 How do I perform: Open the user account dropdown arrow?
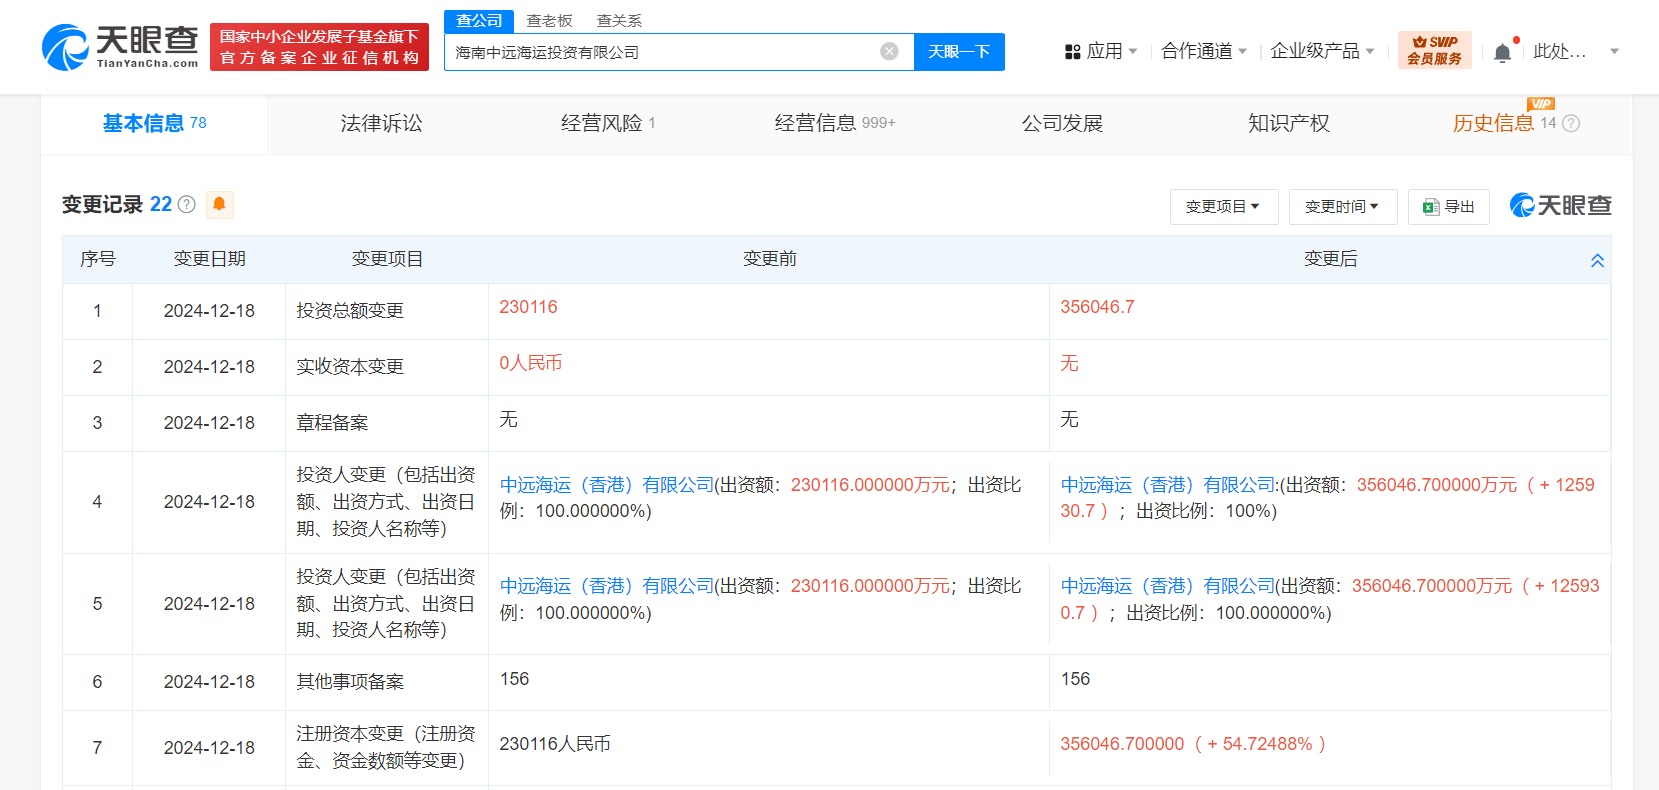(1614, 51)
